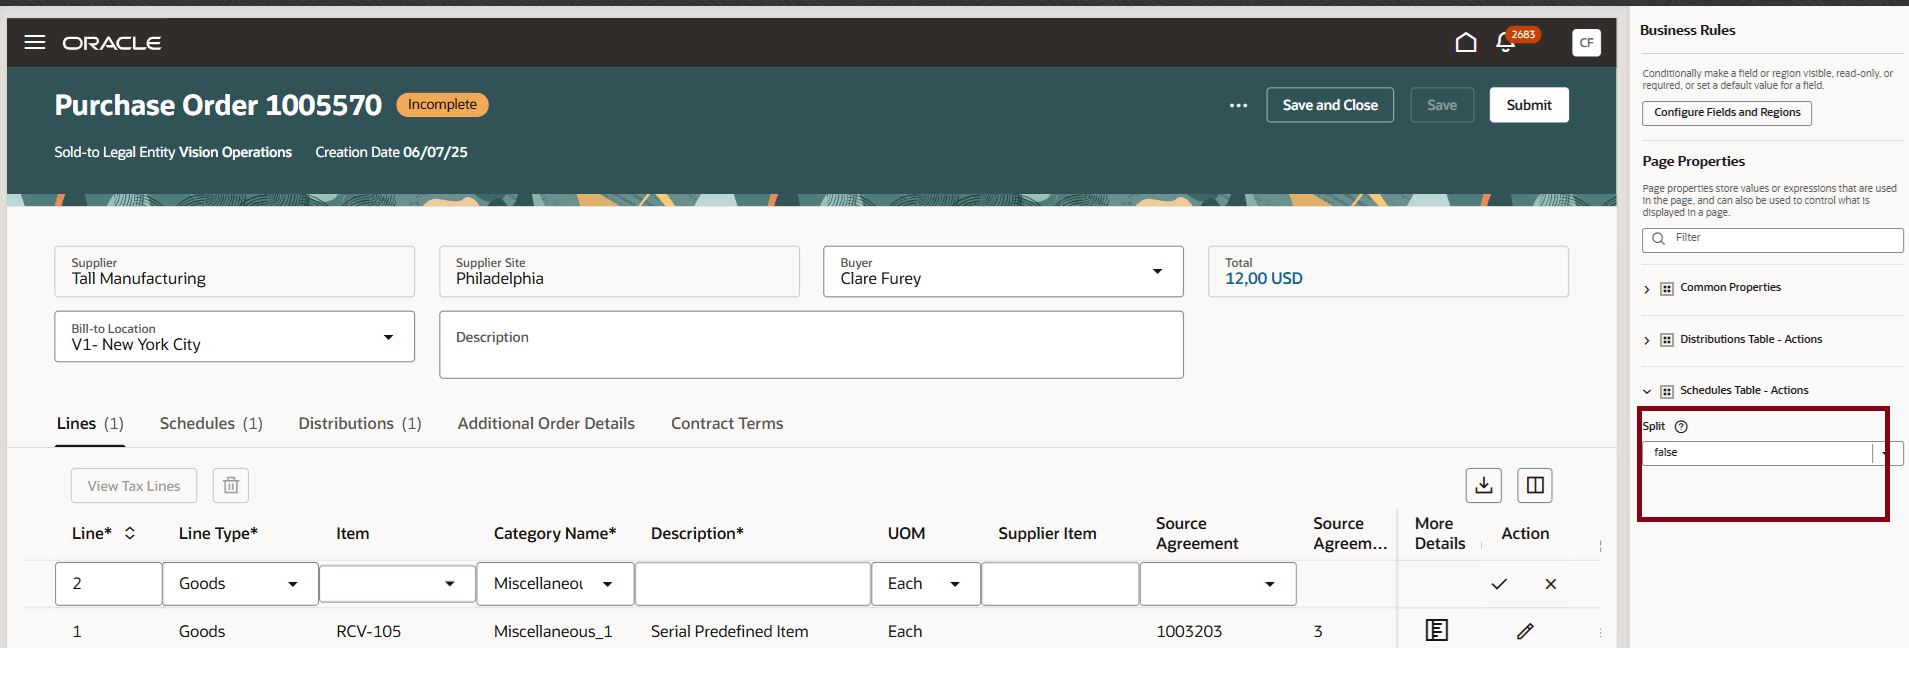
Task: Click the Filter search magnifier icon
Action: tap(1659, 239)
